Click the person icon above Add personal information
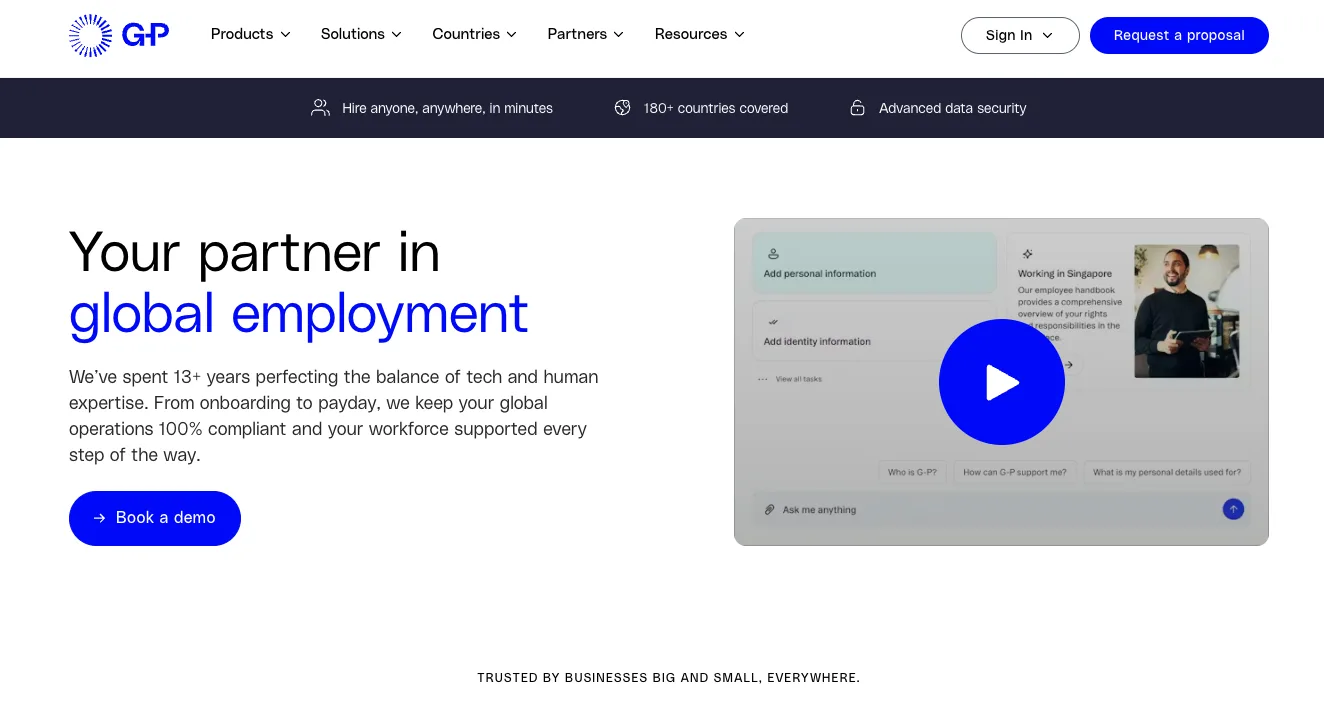The height and width of the screenshot is (704, 1324). pos(773,254)
